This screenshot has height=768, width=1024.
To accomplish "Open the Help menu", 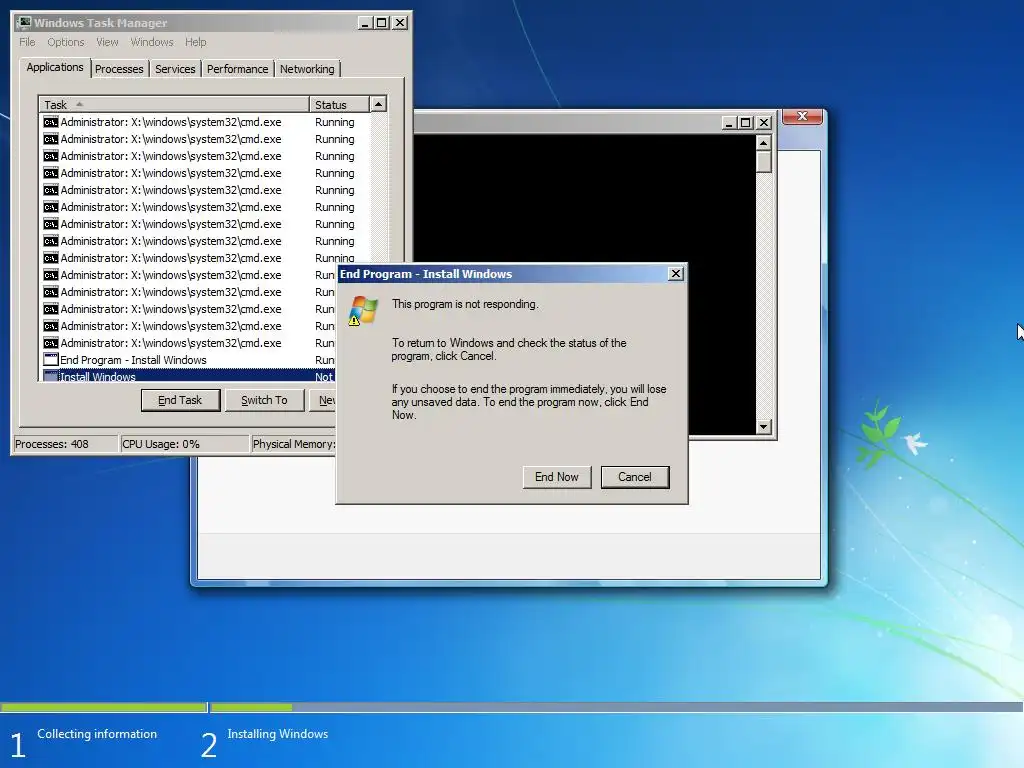I will click(x=195, y=42).
